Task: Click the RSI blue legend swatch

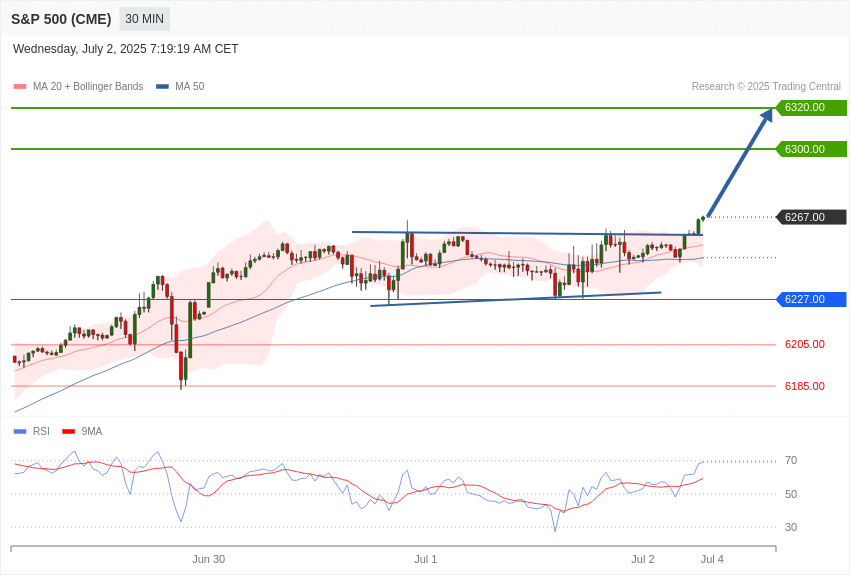Action: [20, 432]
